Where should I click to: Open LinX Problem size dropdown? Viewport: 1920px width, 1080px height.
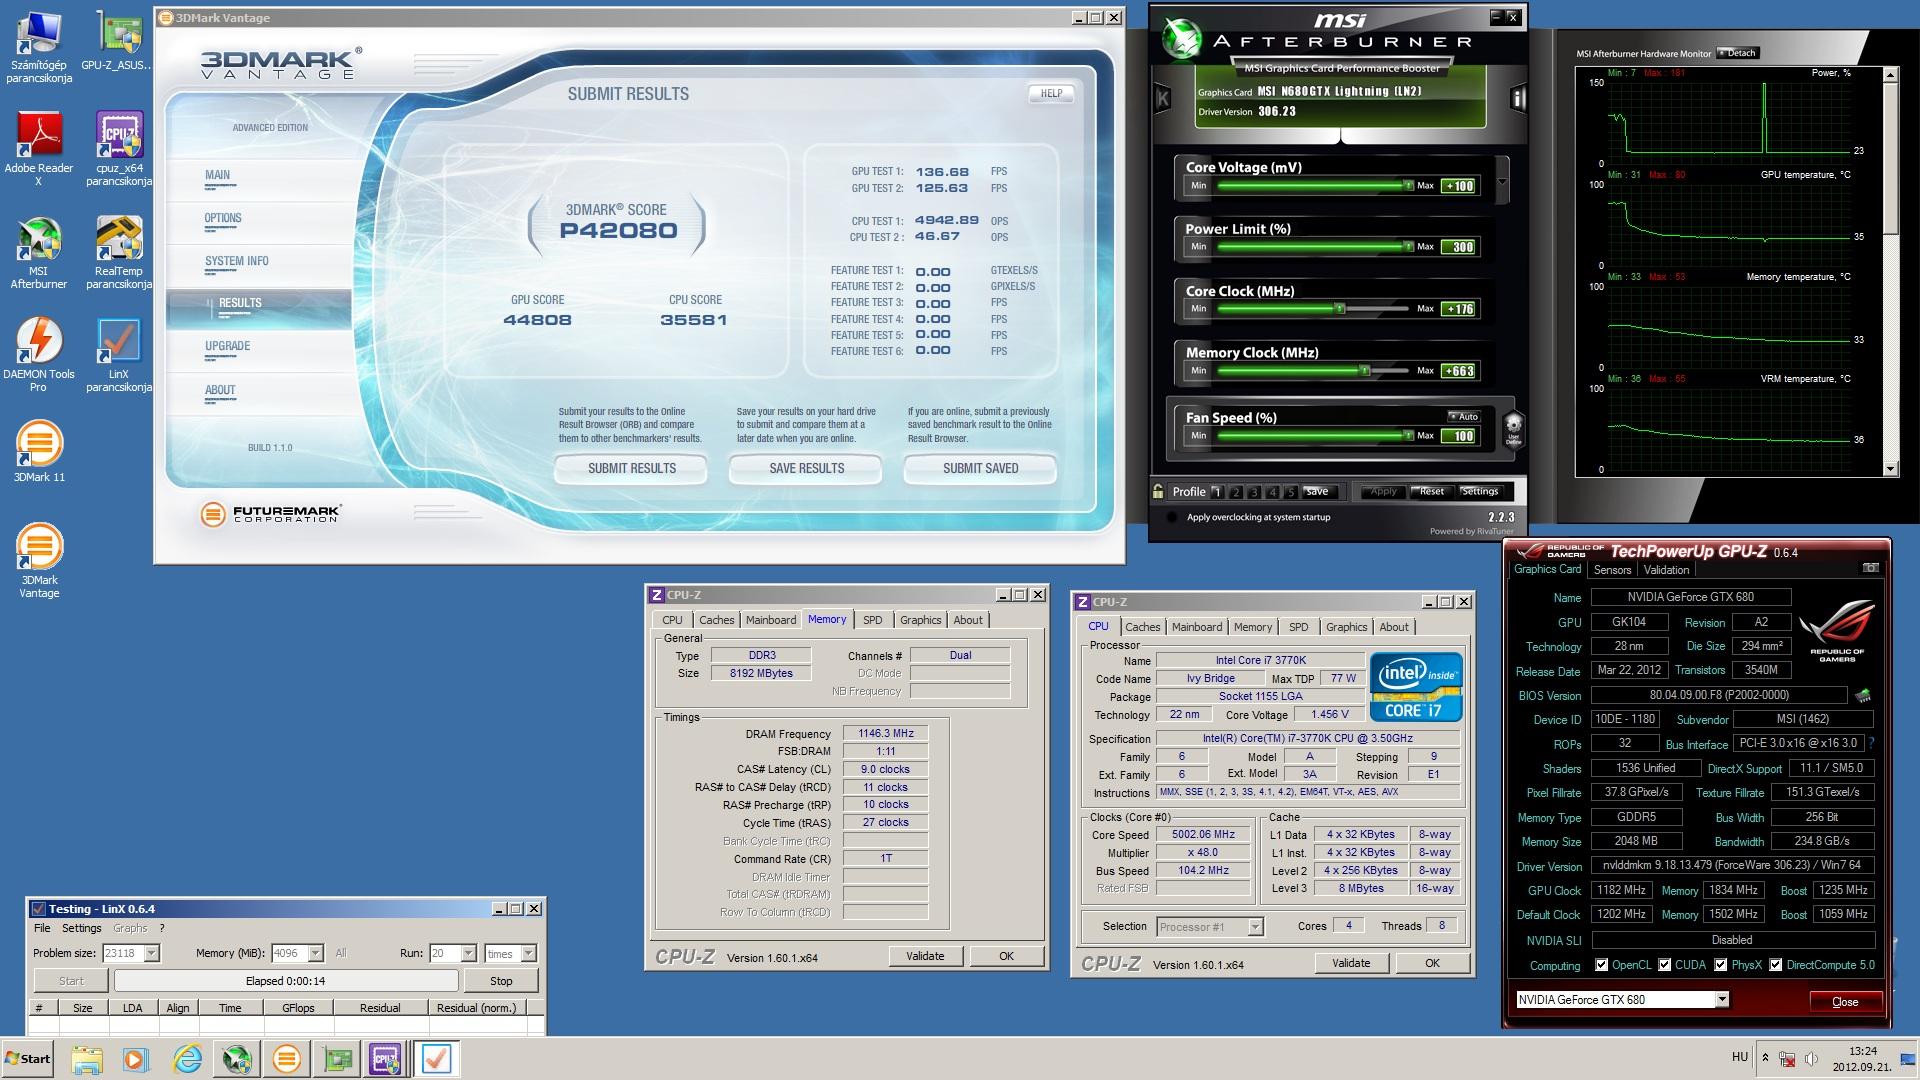pos(152,953)
